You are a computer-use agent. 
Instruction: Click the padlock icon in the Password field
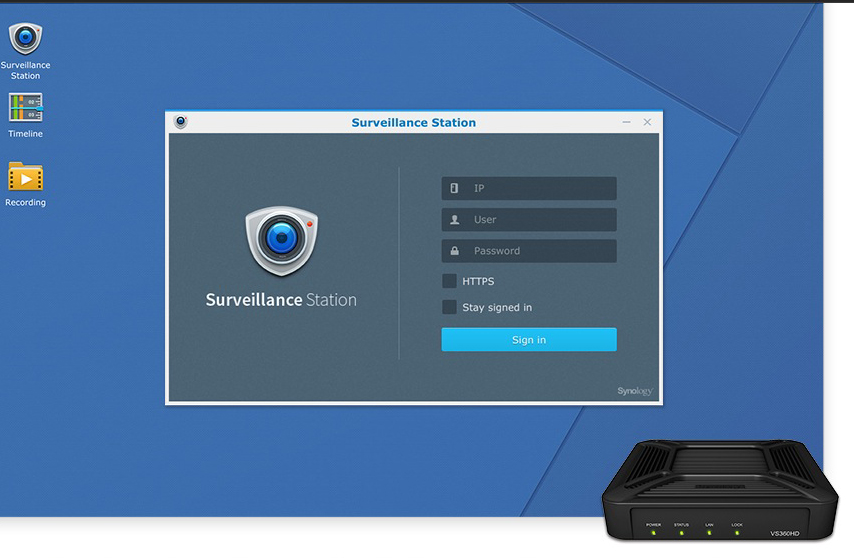tap(455, 251)
